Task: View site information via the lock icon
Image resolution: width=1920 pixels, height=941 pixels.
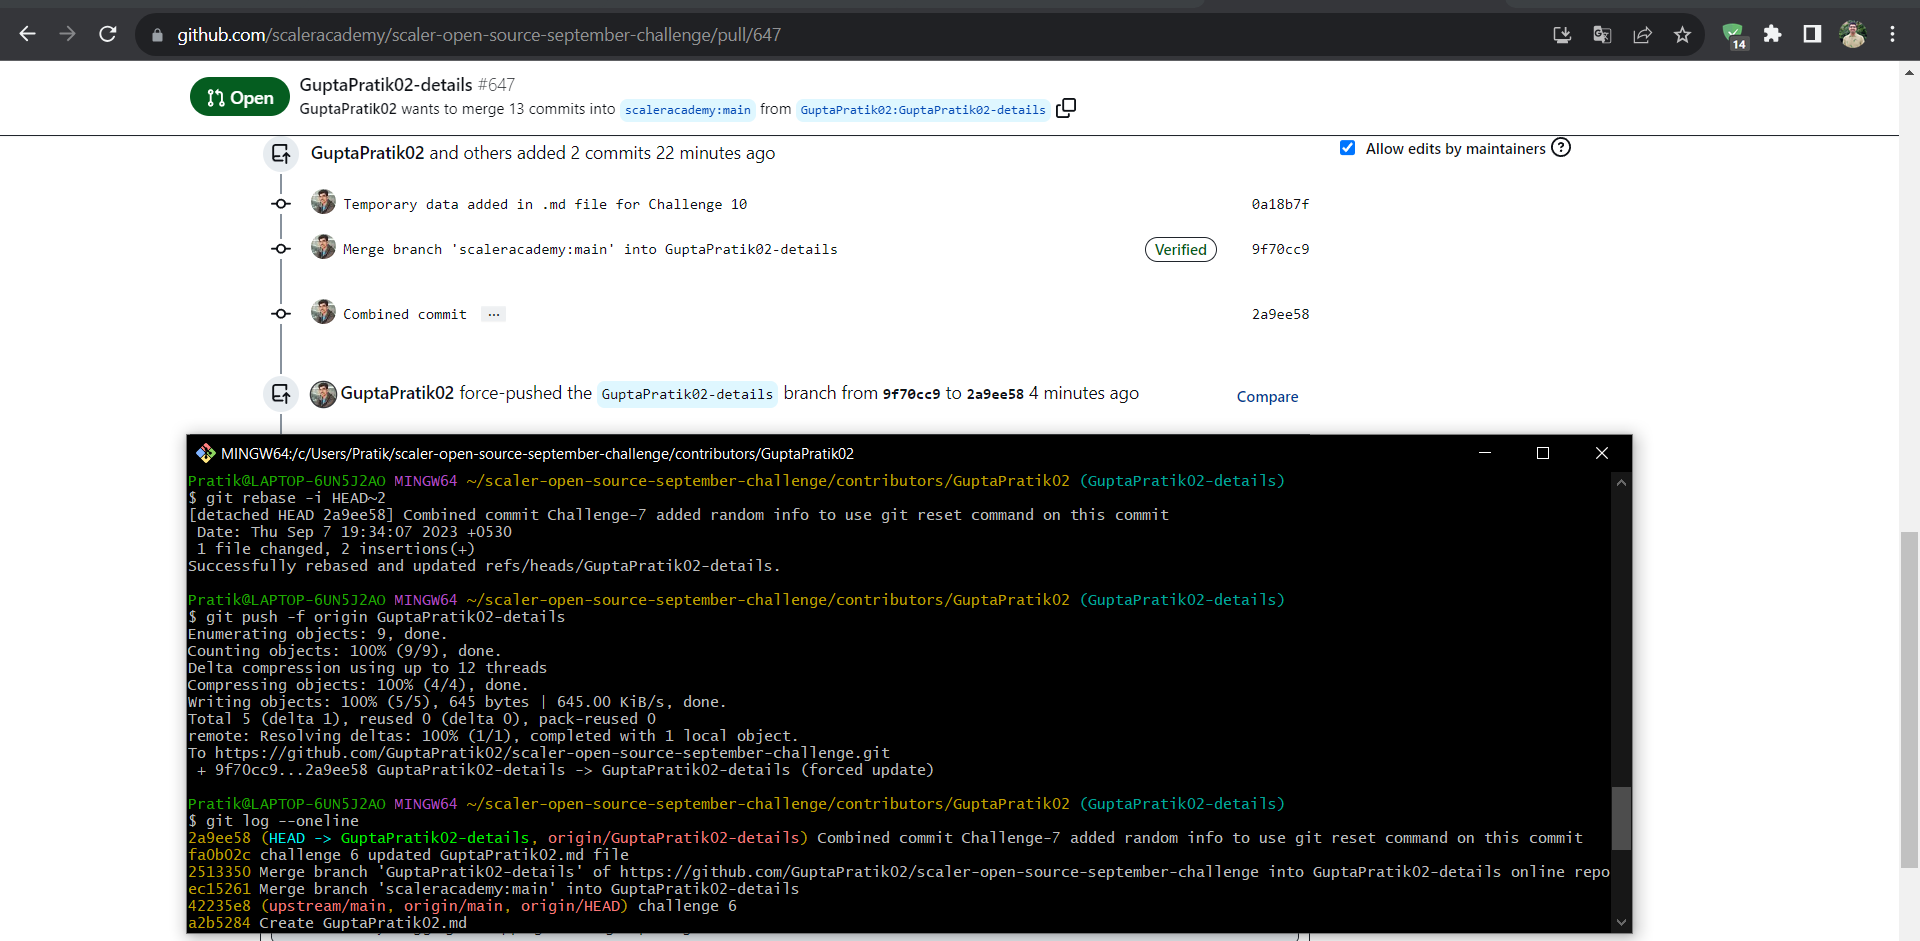Action: coord(156,34)
